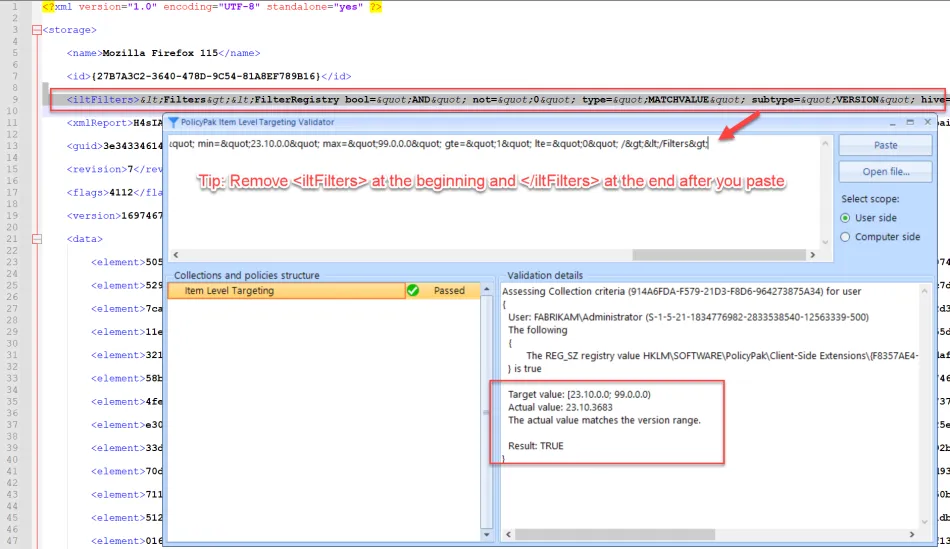This screenshot has height=549, width=950.
Task: Select the Computer side scope option
Action: pos(846,237)
